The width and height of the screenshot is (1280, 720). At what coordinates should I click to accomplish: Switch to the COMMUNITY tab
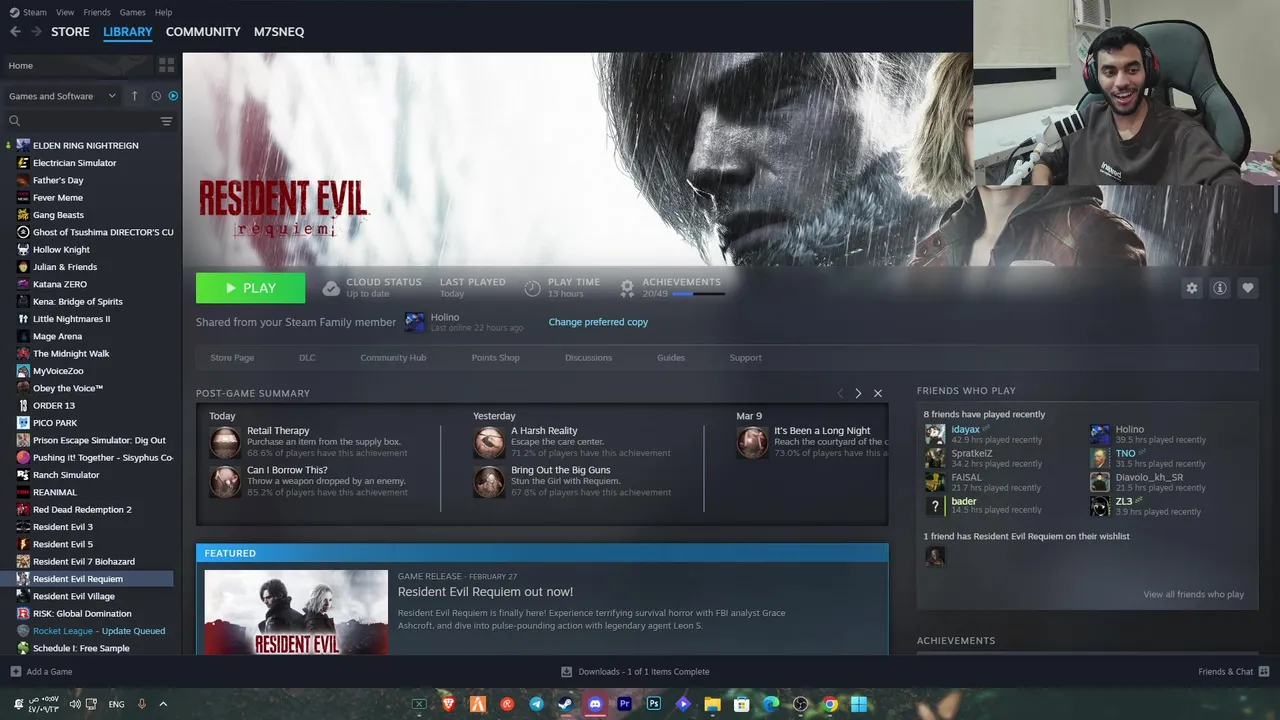pyautogui.click(x=203, y=32)
